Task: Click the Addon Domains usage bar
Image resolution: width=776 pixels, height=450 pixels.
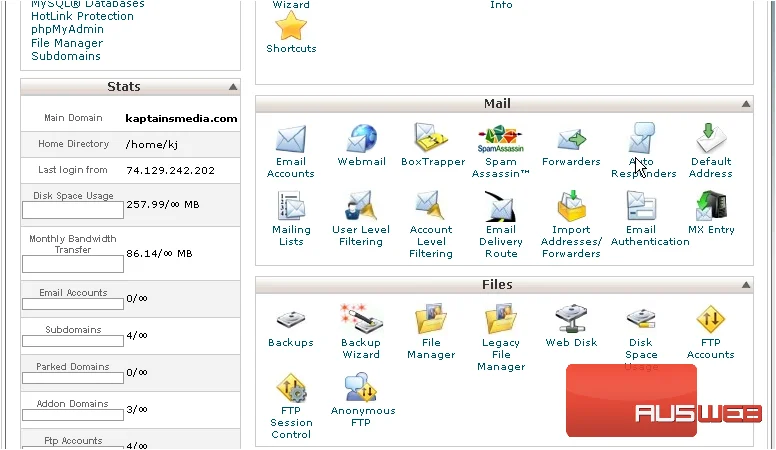Action: [x=73, y=415]
